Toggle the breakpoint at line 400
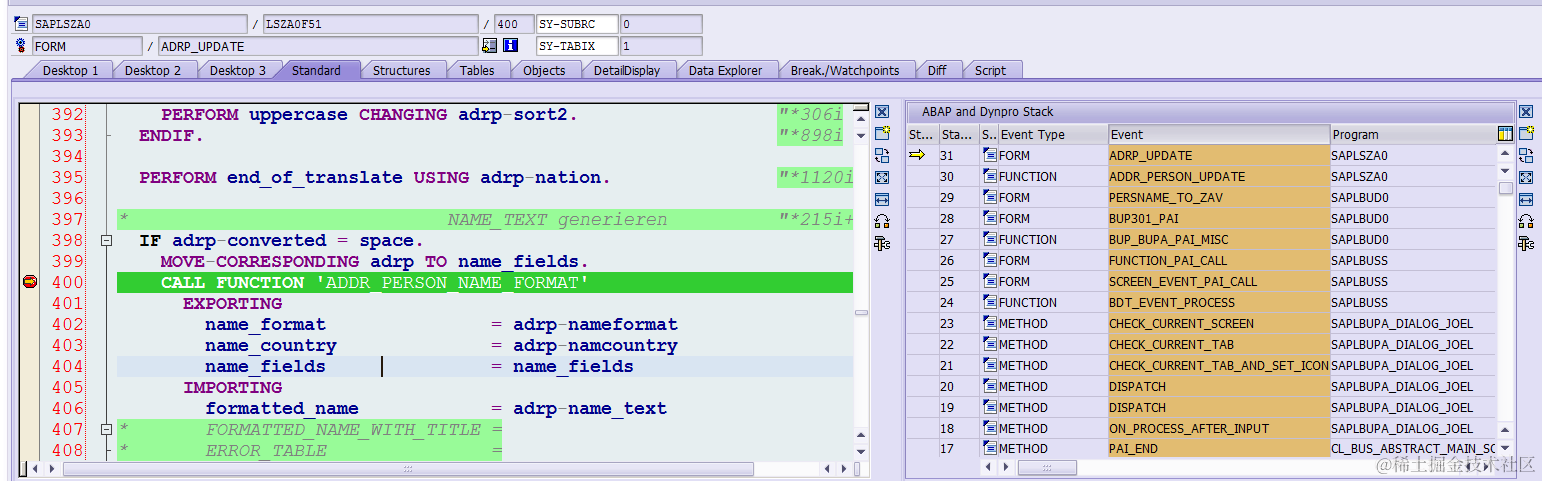 [x=29, y=282]
